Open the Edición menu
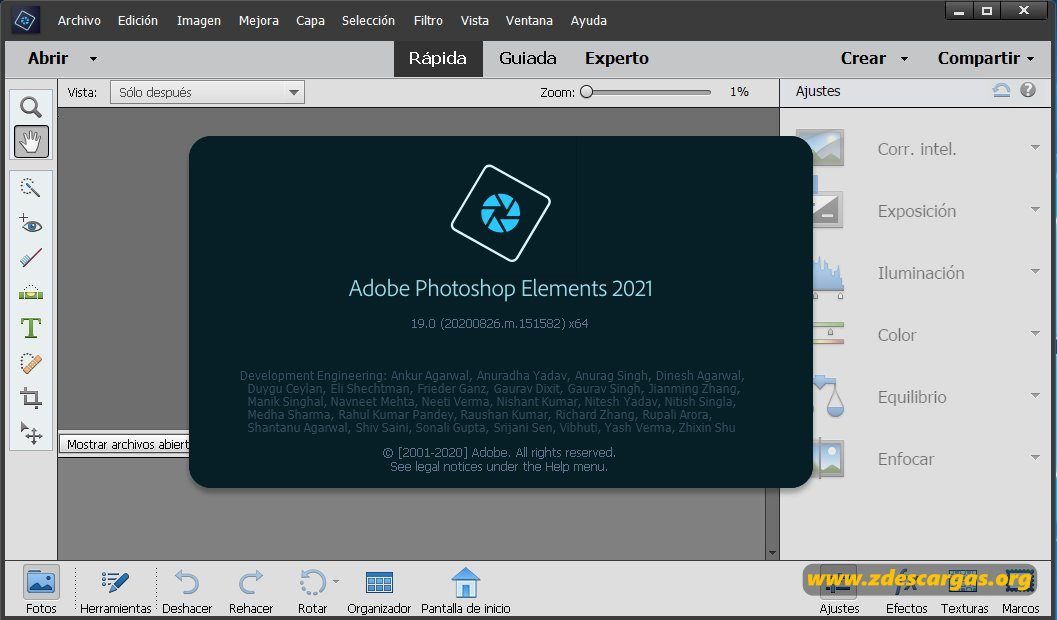 pyautogui.click(x=139, y=21)
